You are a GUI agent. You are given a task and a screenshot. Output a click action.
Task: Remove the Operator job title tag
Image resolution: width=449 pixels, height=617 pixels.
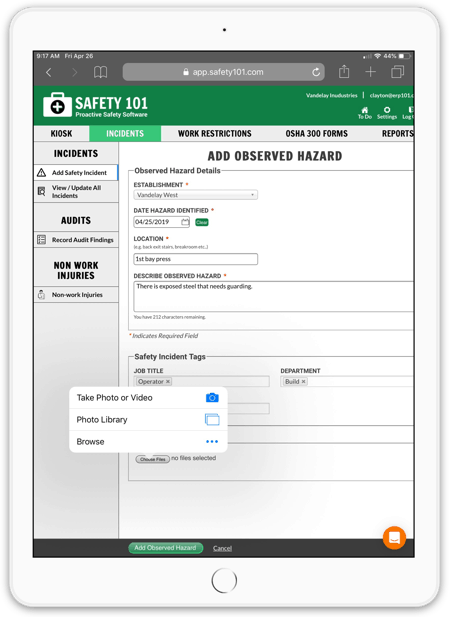(x=168, y=381)
